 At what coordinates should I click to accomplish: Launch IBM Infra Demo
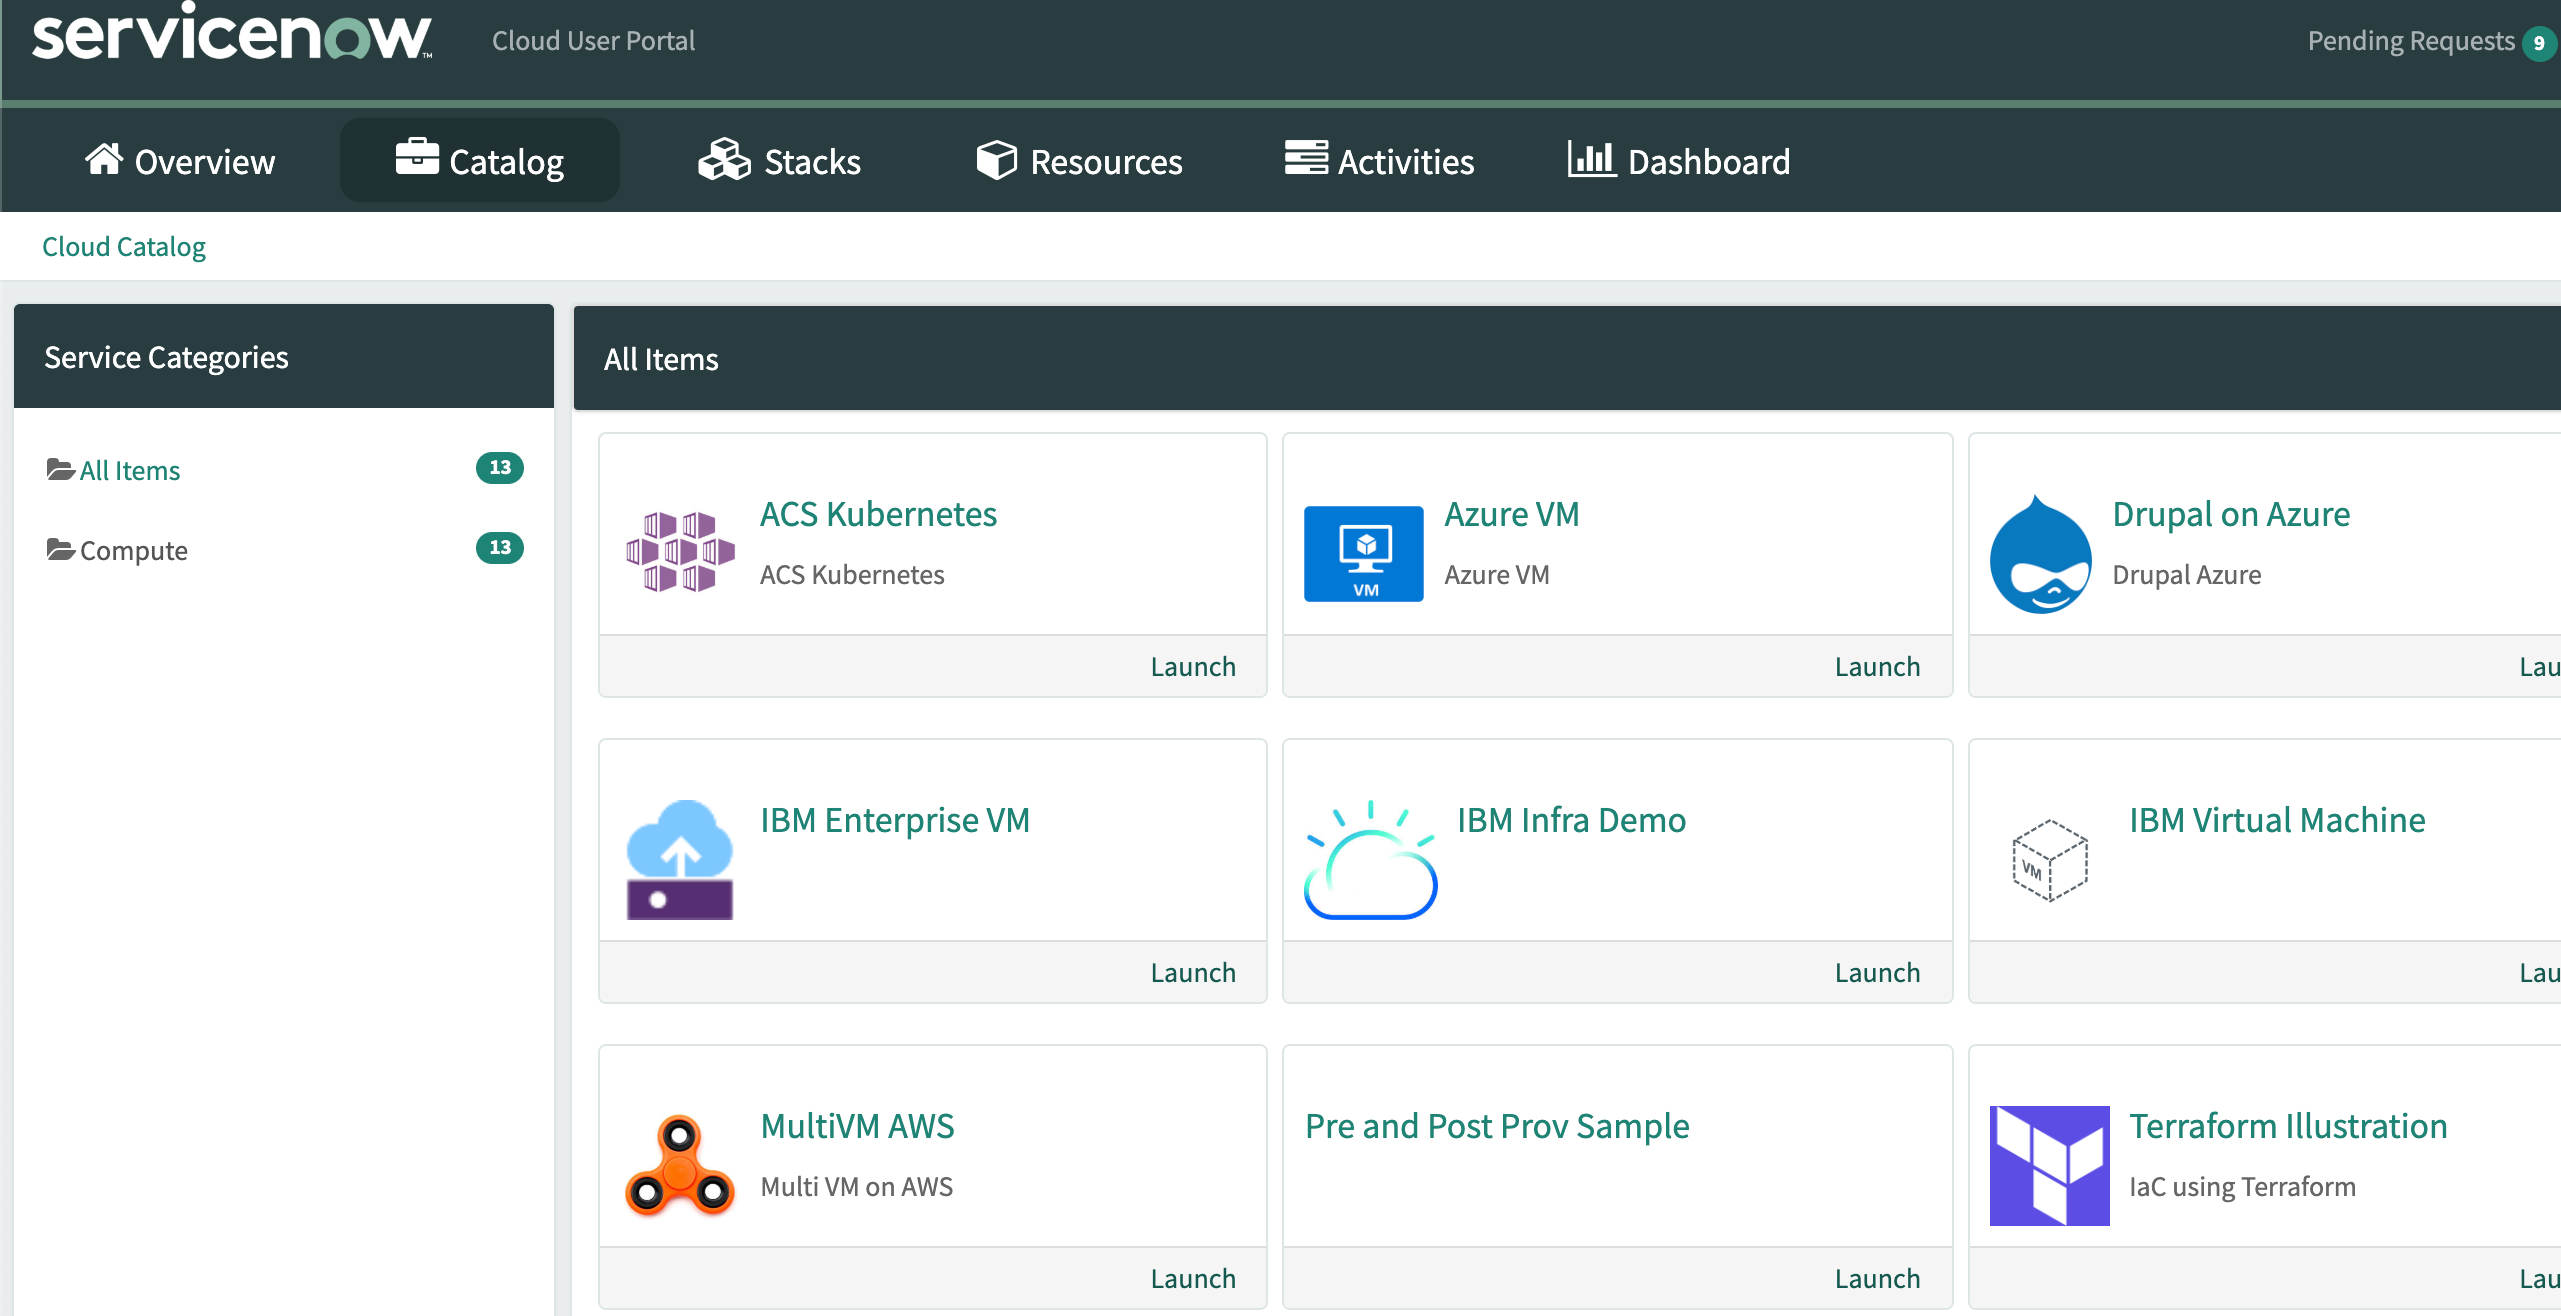(x=1877, y=972)
